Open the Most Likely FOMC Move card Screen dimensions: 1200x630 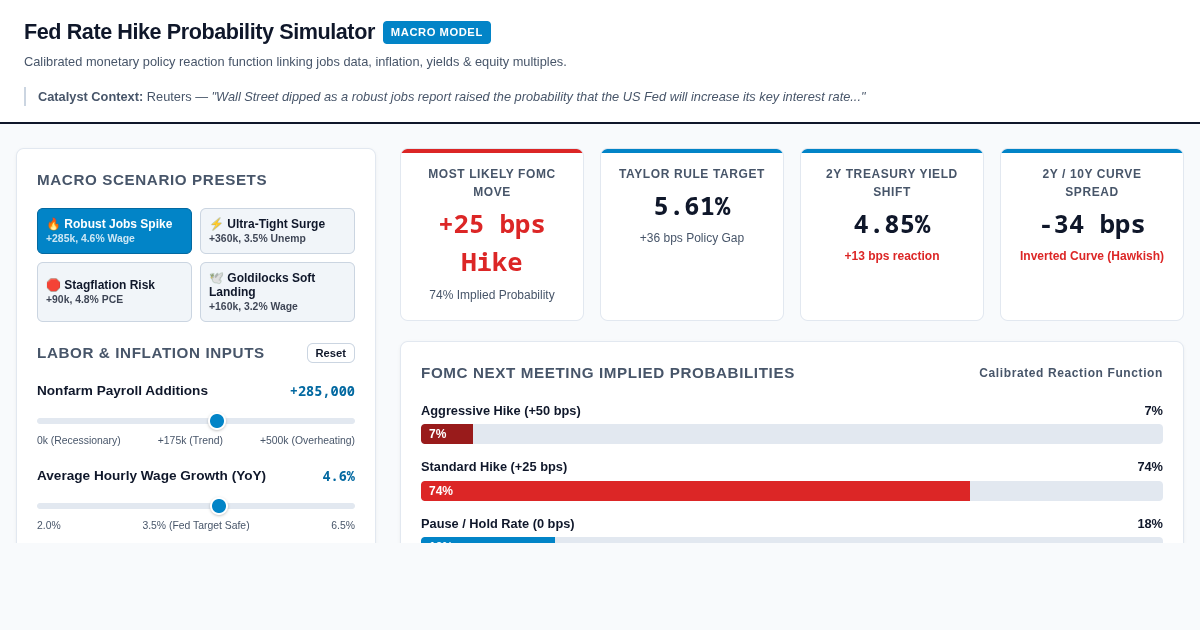pyautogui.click(x=492, y=235)
